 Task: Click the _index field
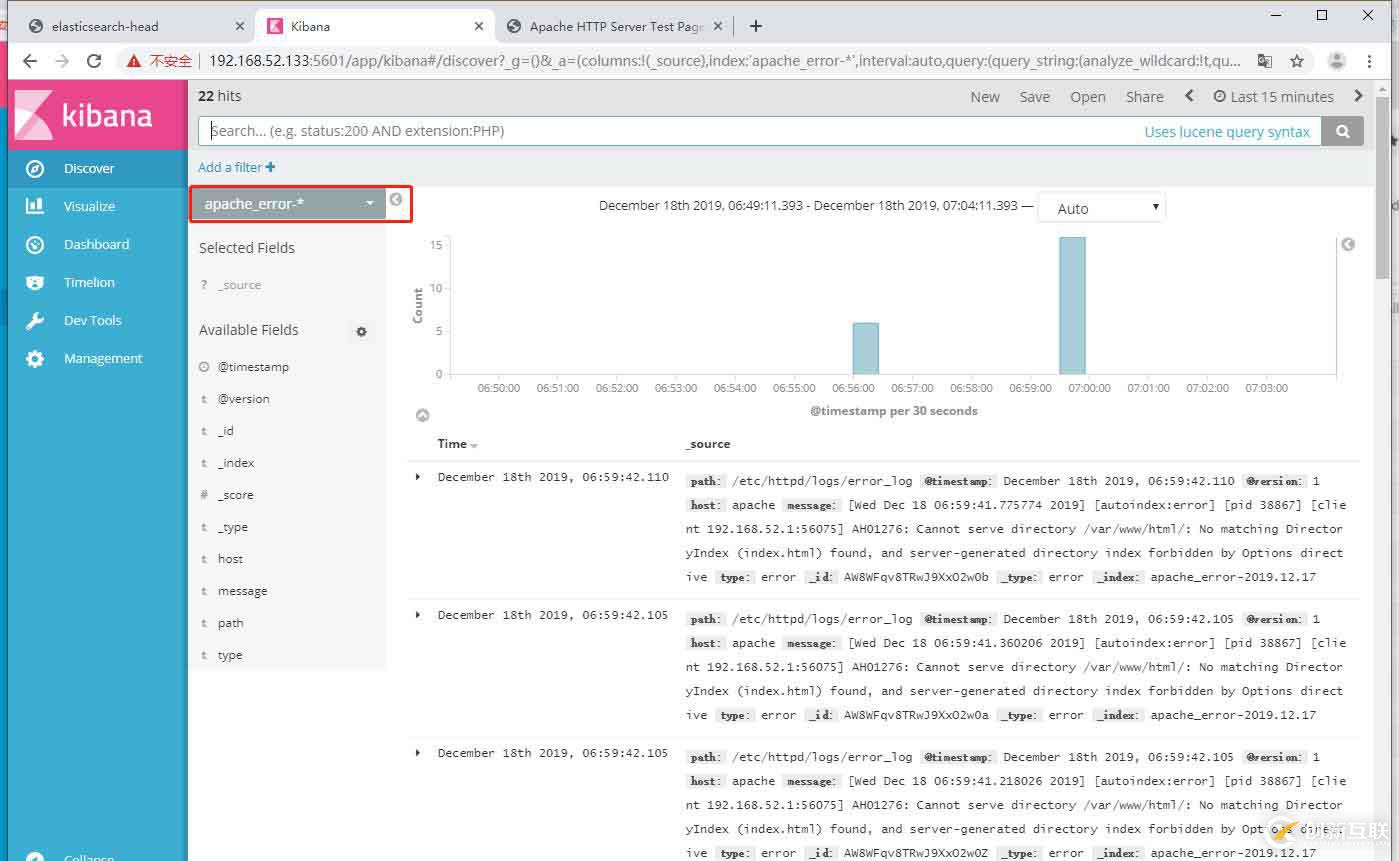(x=236, y=463)
